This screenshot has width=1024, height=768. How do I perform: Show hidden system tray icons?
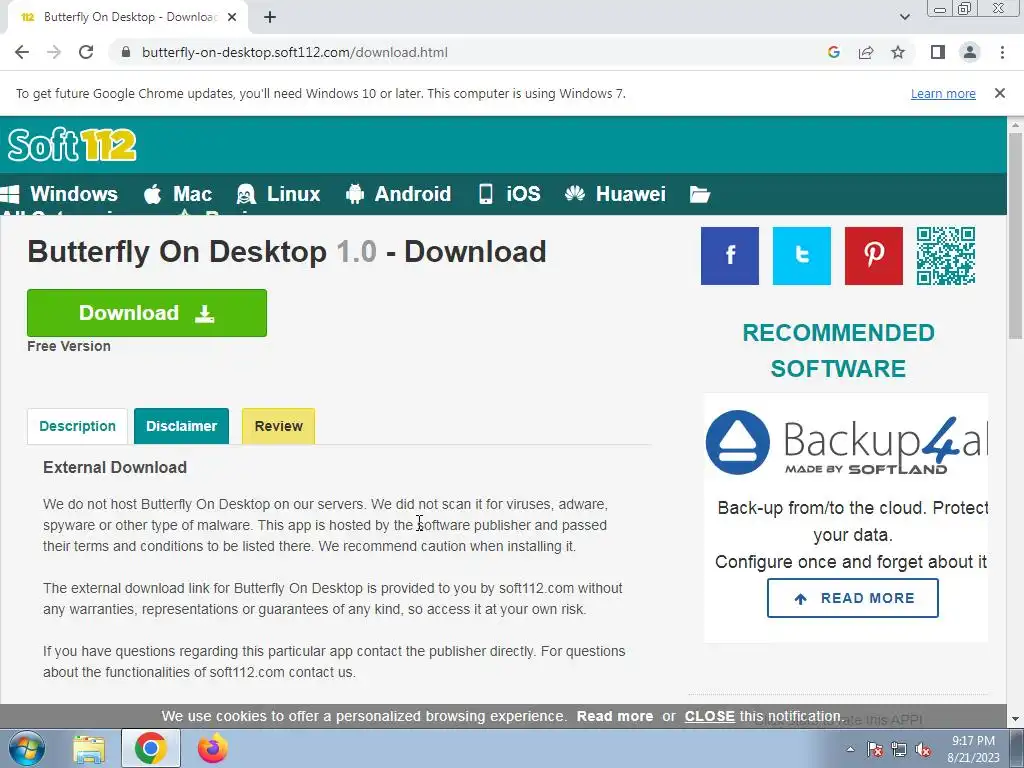pyautogui.click(x=850, y=749)
